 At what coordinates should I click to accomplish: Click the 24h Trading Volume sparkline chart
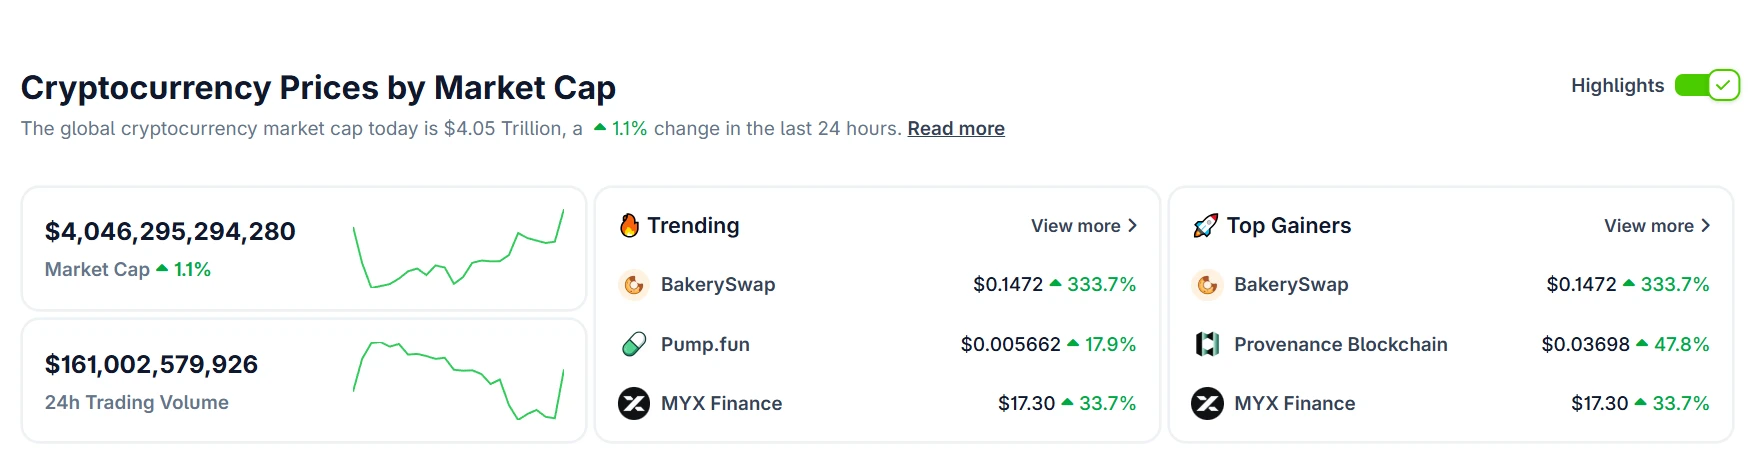459,381
